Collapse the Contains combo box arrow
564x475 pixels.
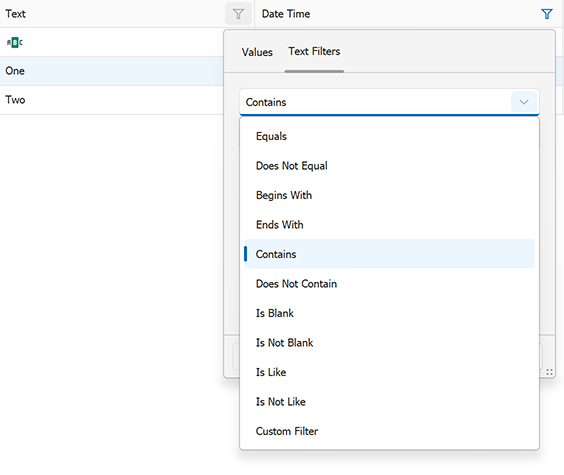(524, 102)
